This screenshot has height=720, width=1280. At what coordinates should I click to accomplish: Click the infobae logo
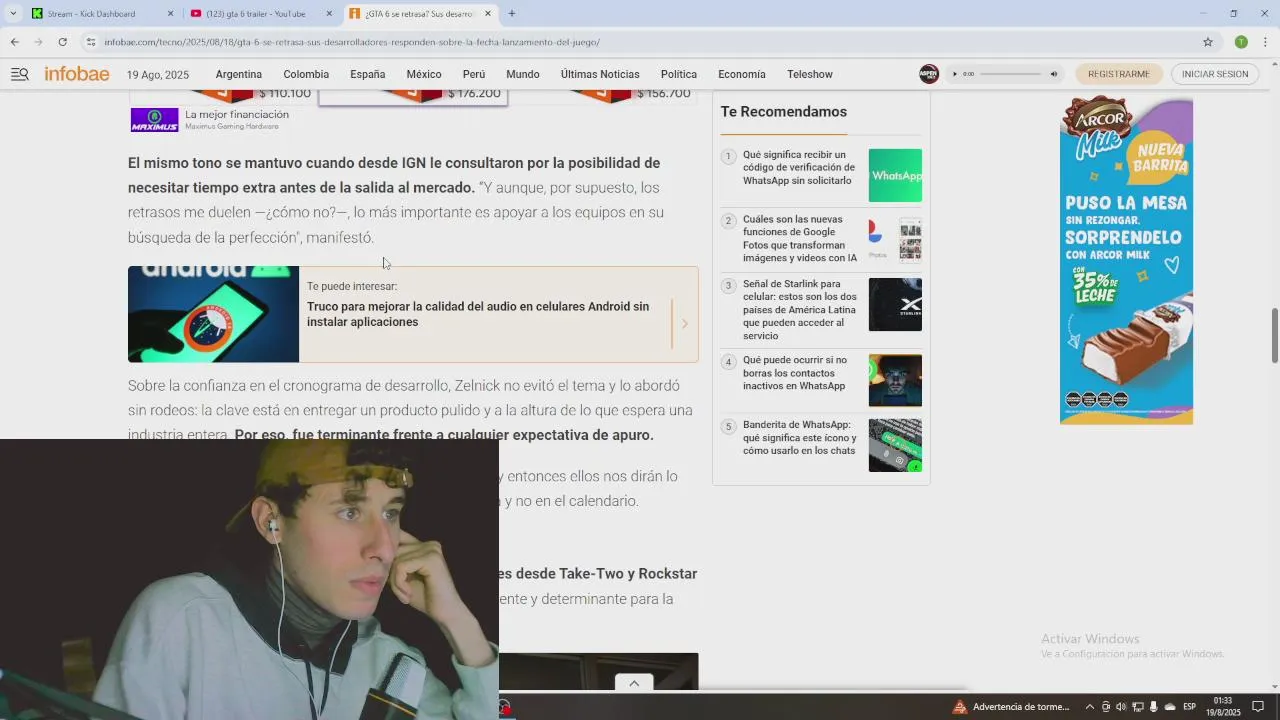[77, 74]
